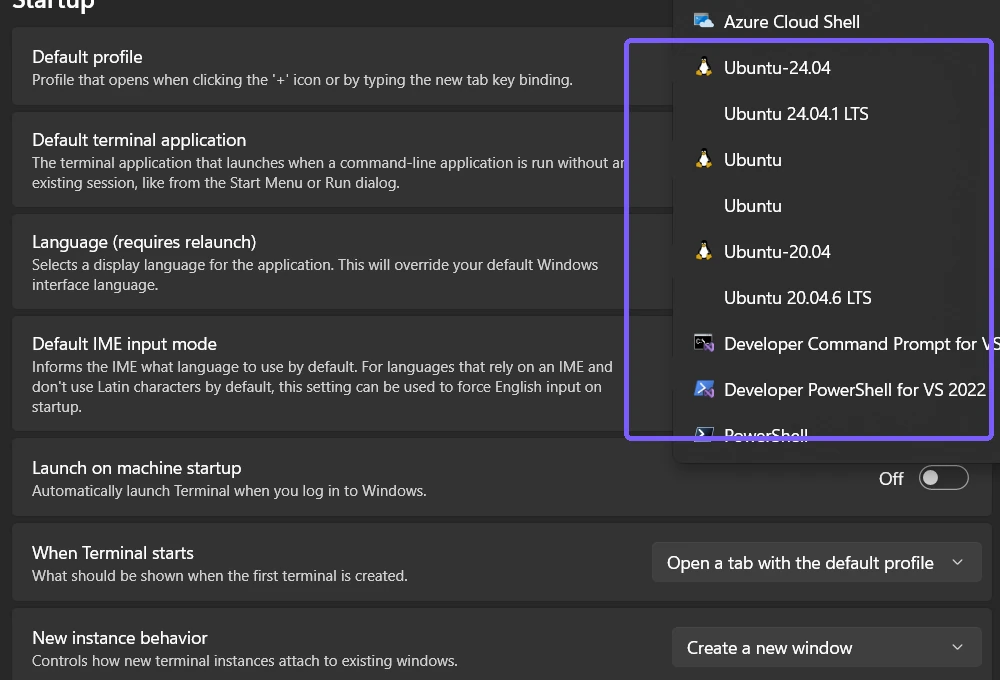Click the Default profile setting title

tap(87, 57)
